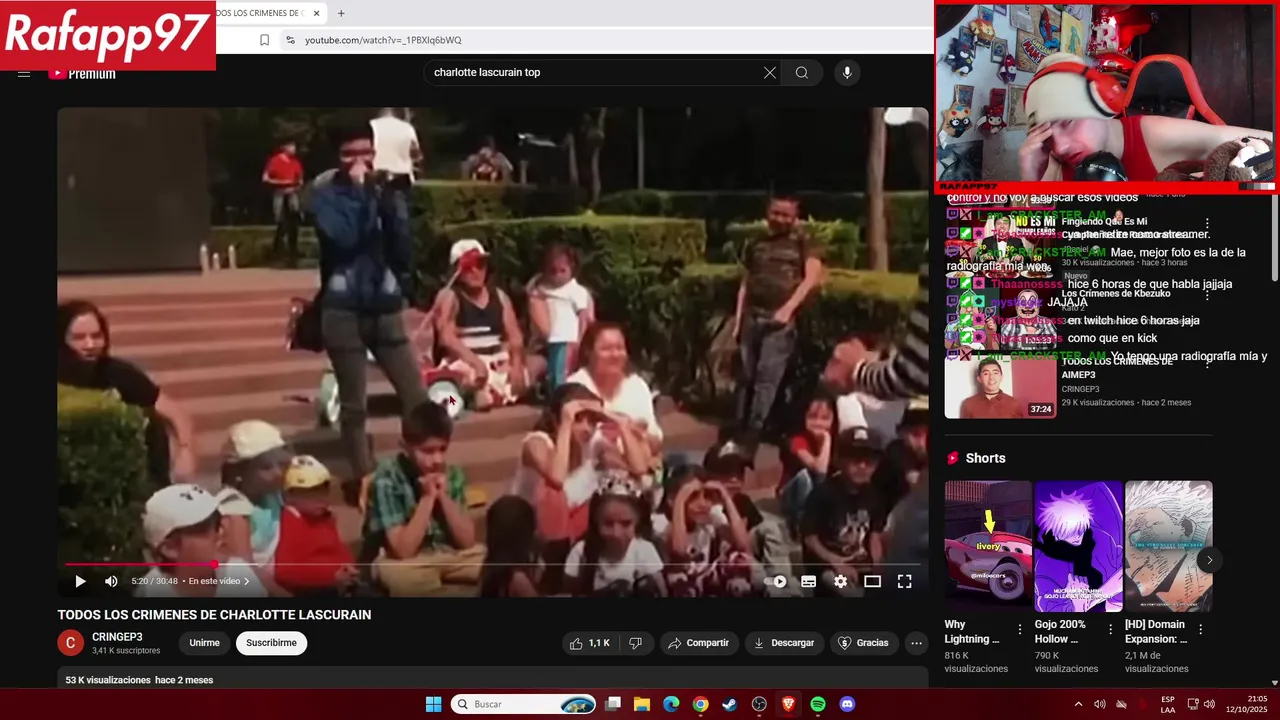This screenshot has height=720, width=1280.
Task: Select the youtube.com URL in address bar
Action: pos(383,40)
